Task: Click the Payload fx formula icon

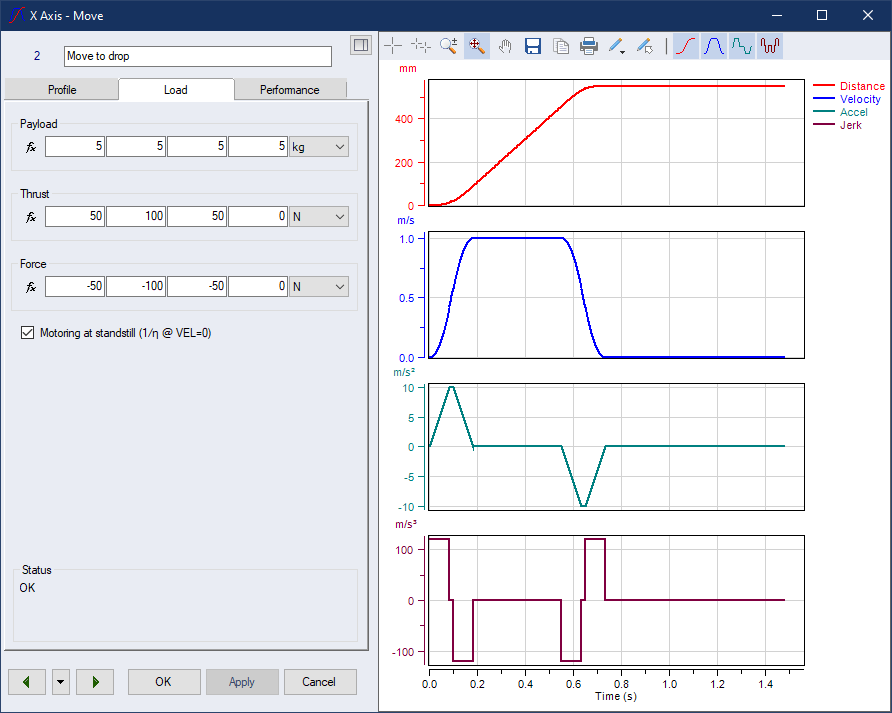Action: tap(31, 147)
